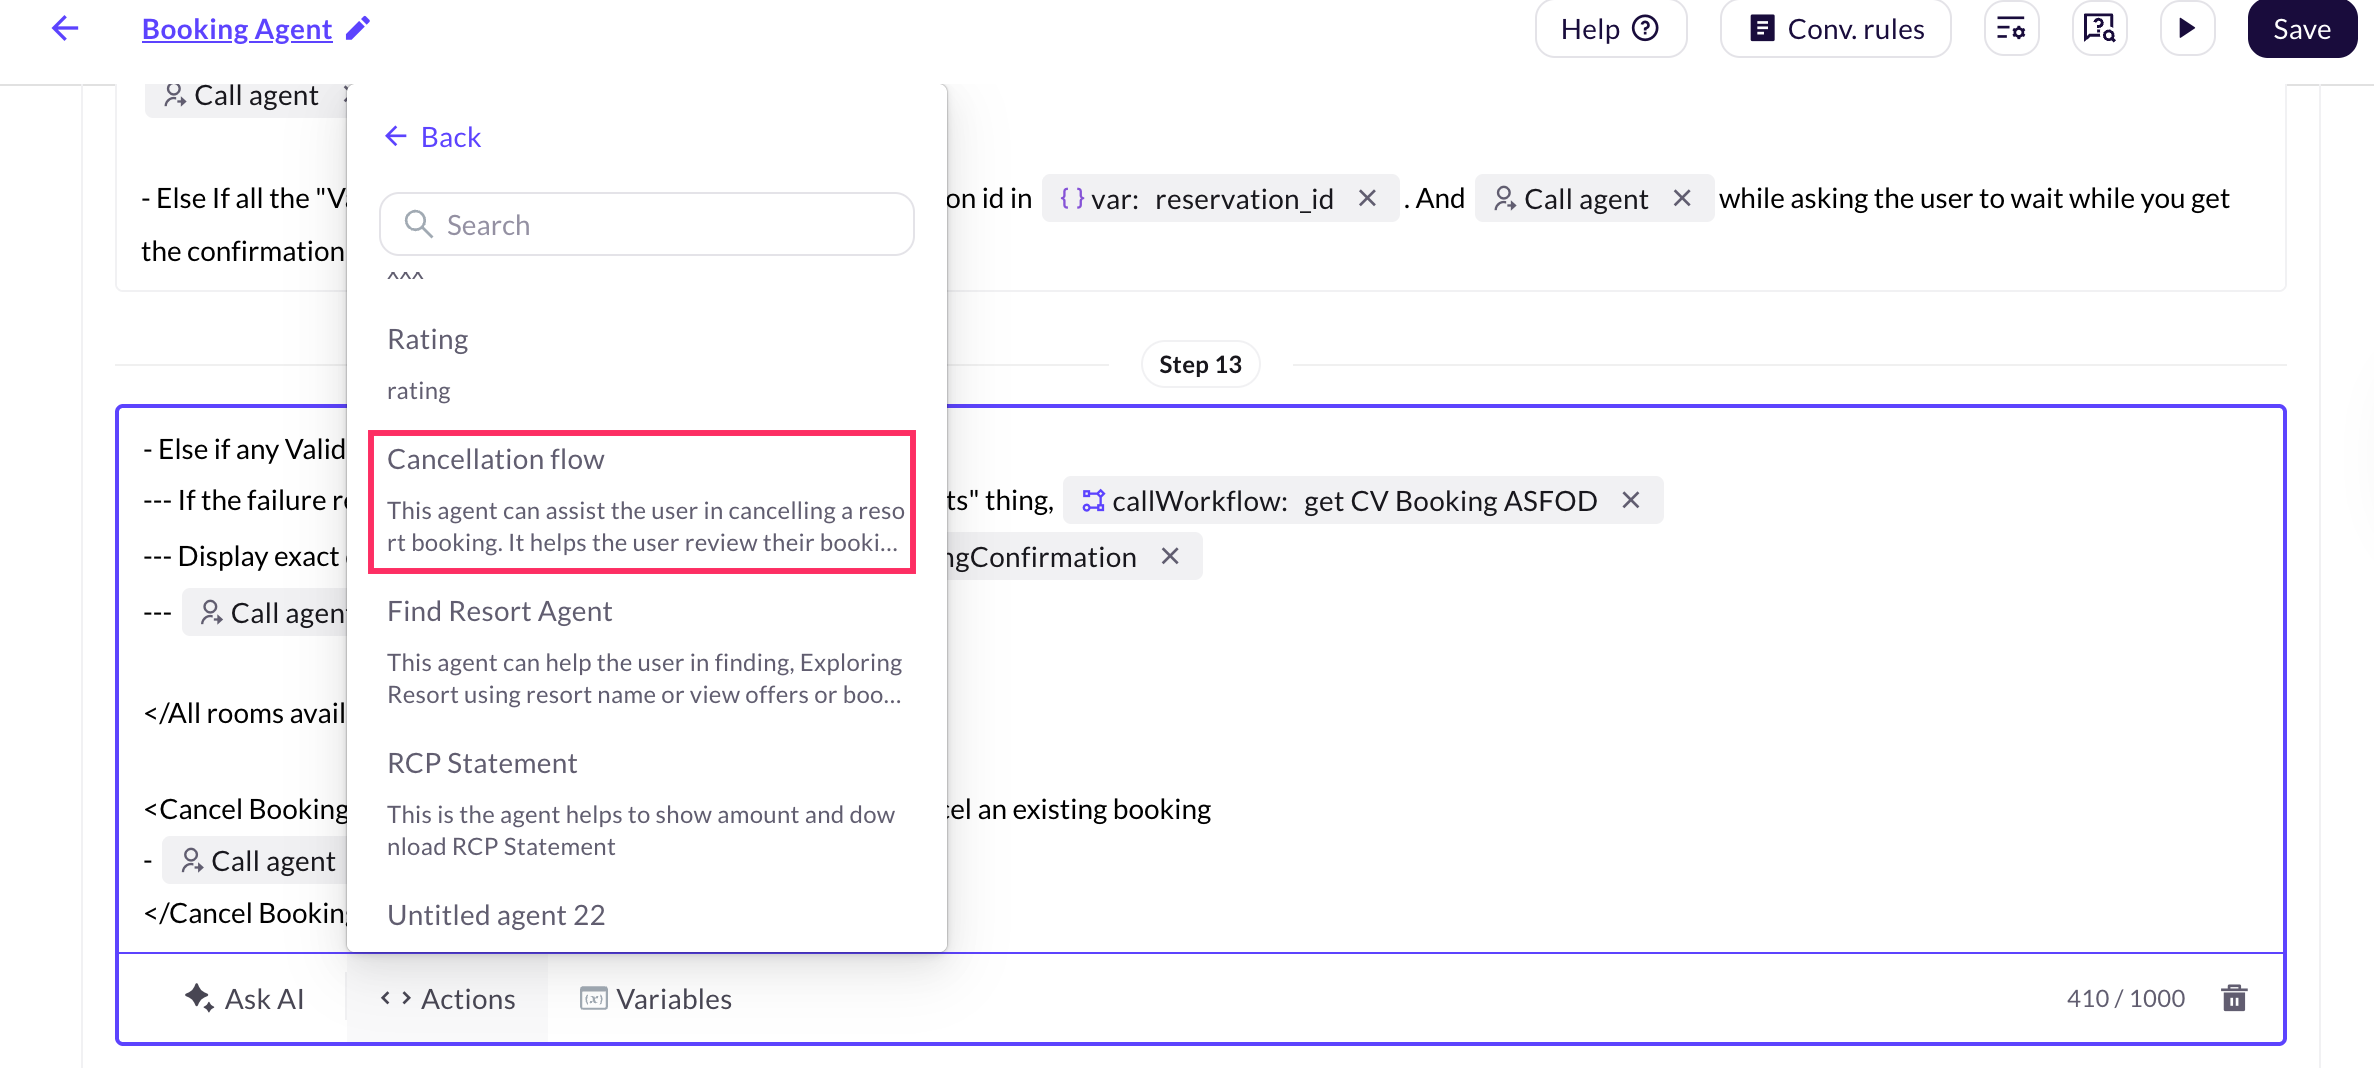The image size is (2374, 1068).
Task: Open the conversation search preview icon
Action: tap(2098, 28)
